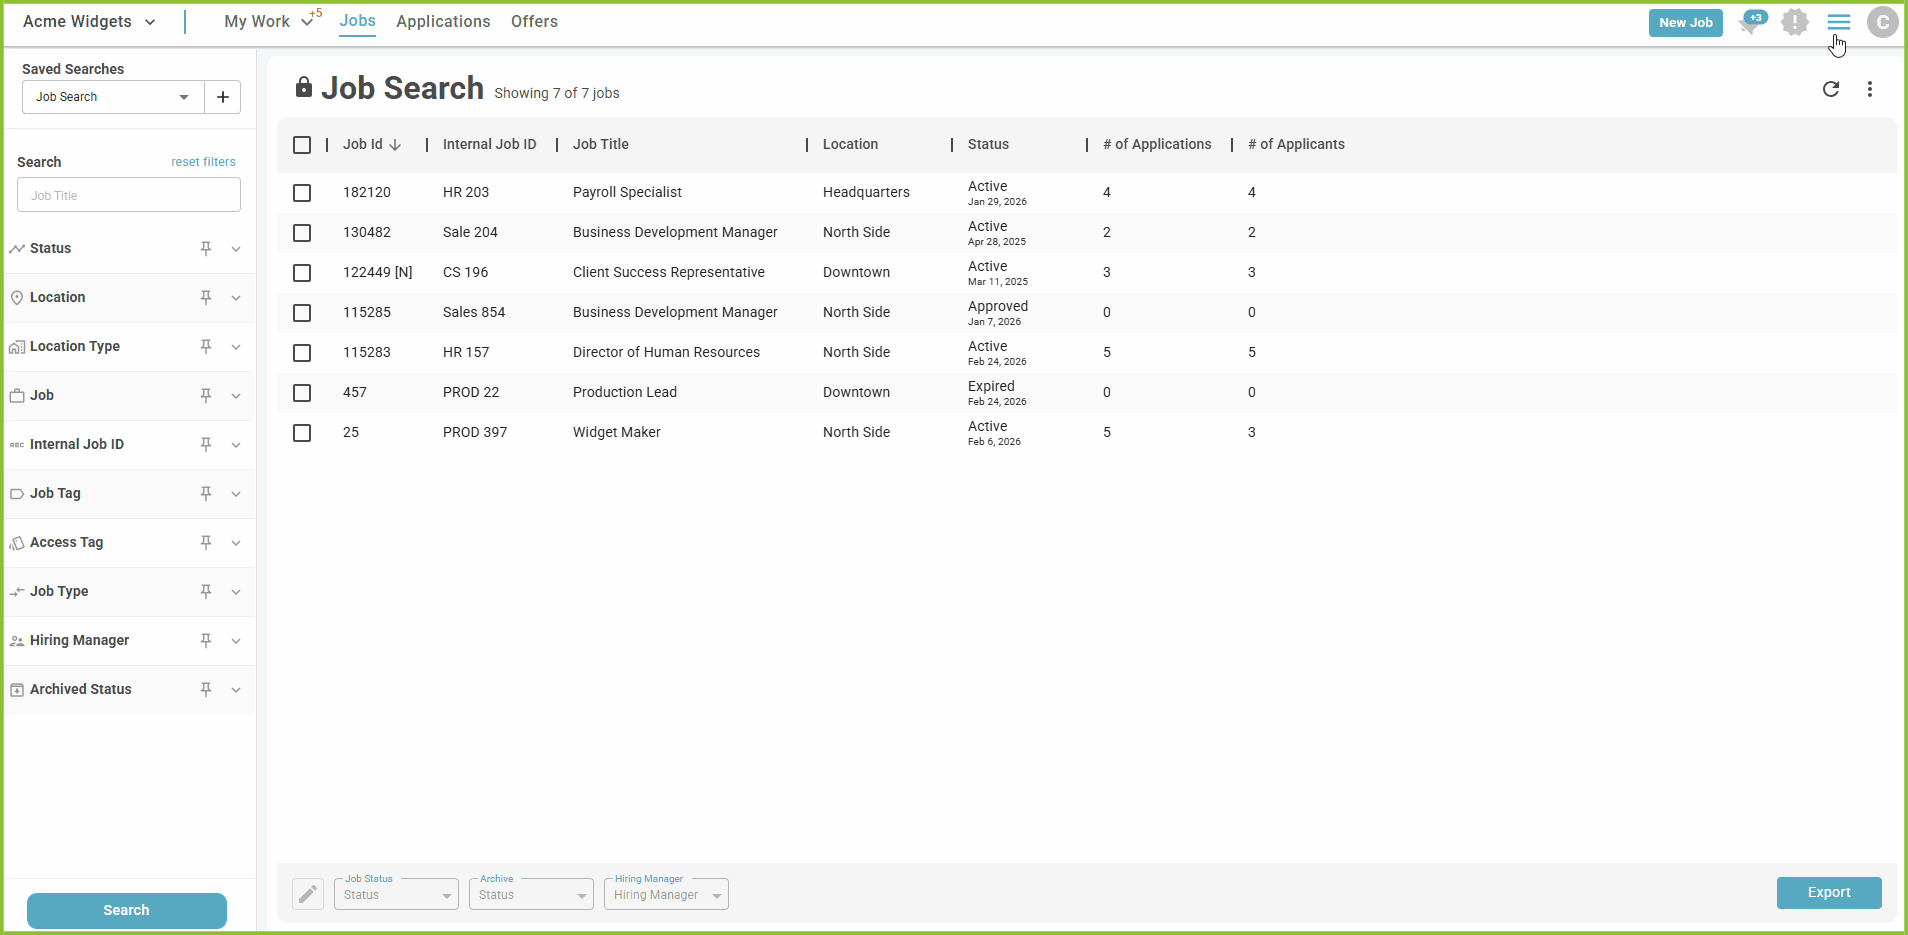Click the refresh icon for job results
Viewport: 1908px width, 935px height.
coord(1830,89)
